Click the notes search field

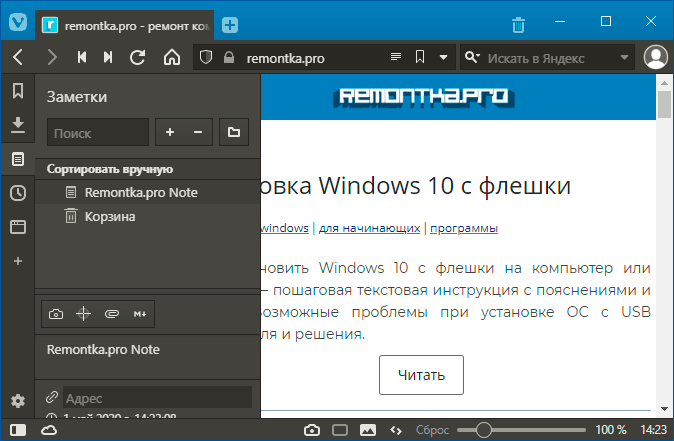pyautogui.click(x=98, y=133)
